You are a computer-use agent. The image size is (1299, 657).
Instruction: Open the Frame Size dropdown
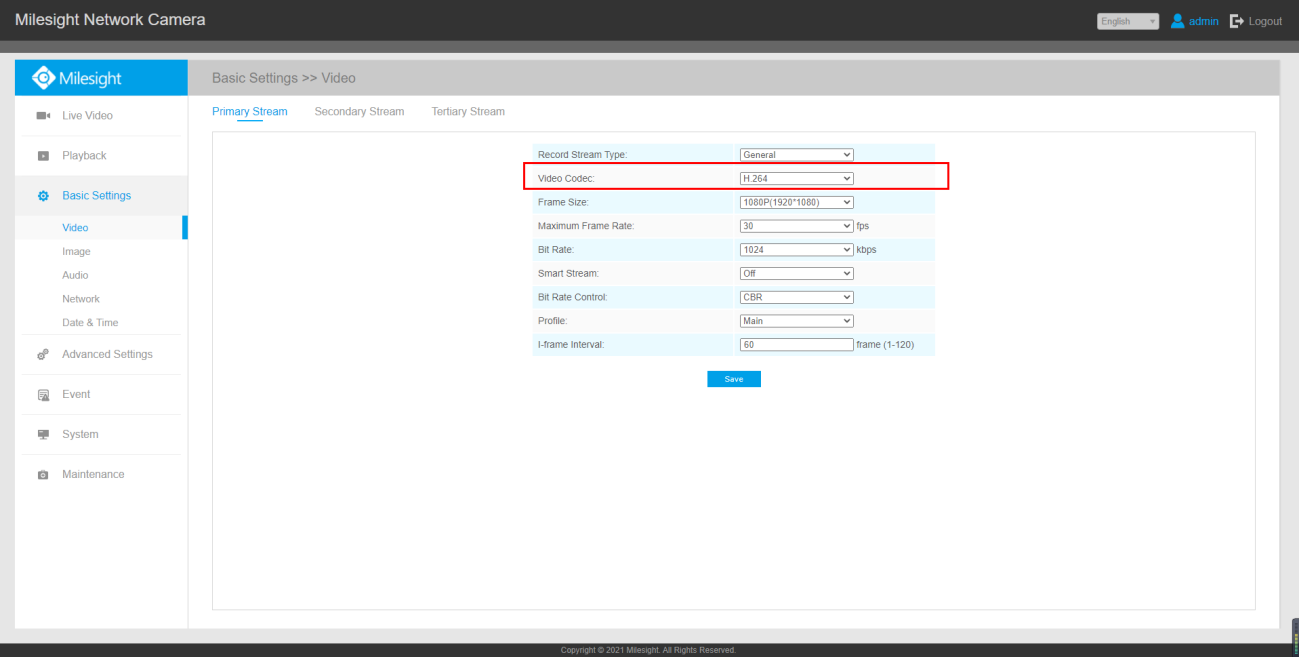tap(796, 202)
